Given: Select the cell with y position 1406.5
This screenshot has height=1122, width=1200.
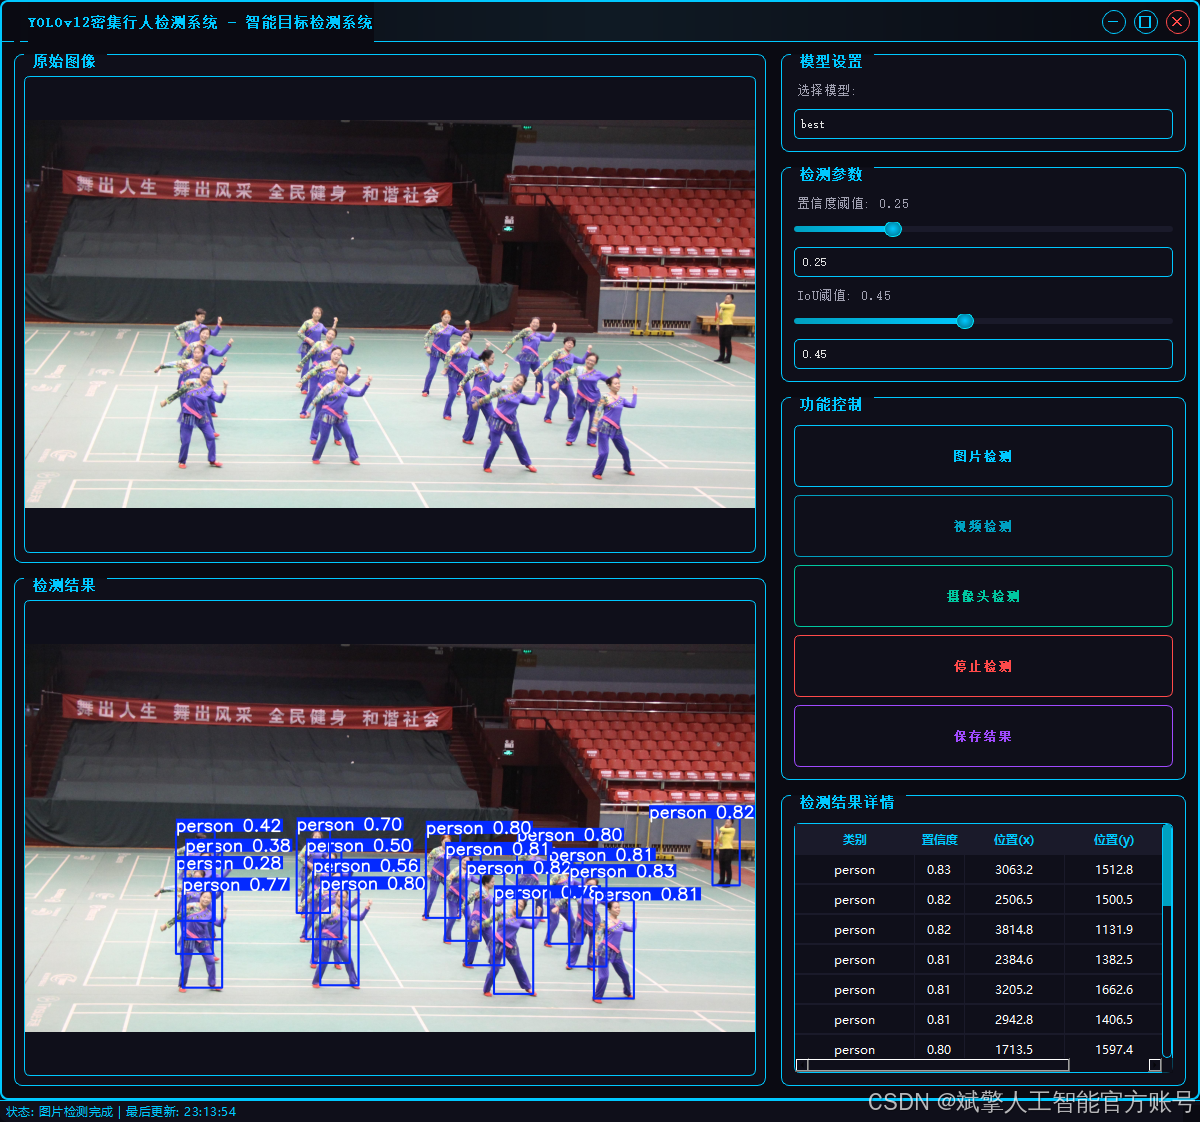Looking at the screenshot, I should coord(1114,1020).
